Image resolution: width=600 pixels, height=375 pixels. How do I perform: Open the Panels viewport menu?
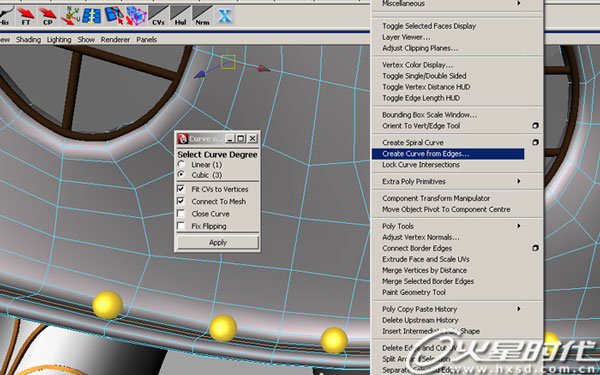(147, 39)
